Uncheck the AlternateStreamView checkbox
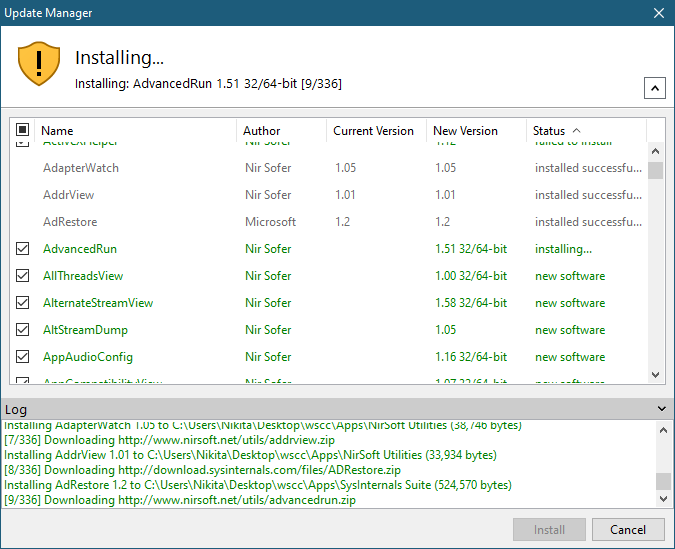The width and height of the screenshot is (675, 549). 22,303
